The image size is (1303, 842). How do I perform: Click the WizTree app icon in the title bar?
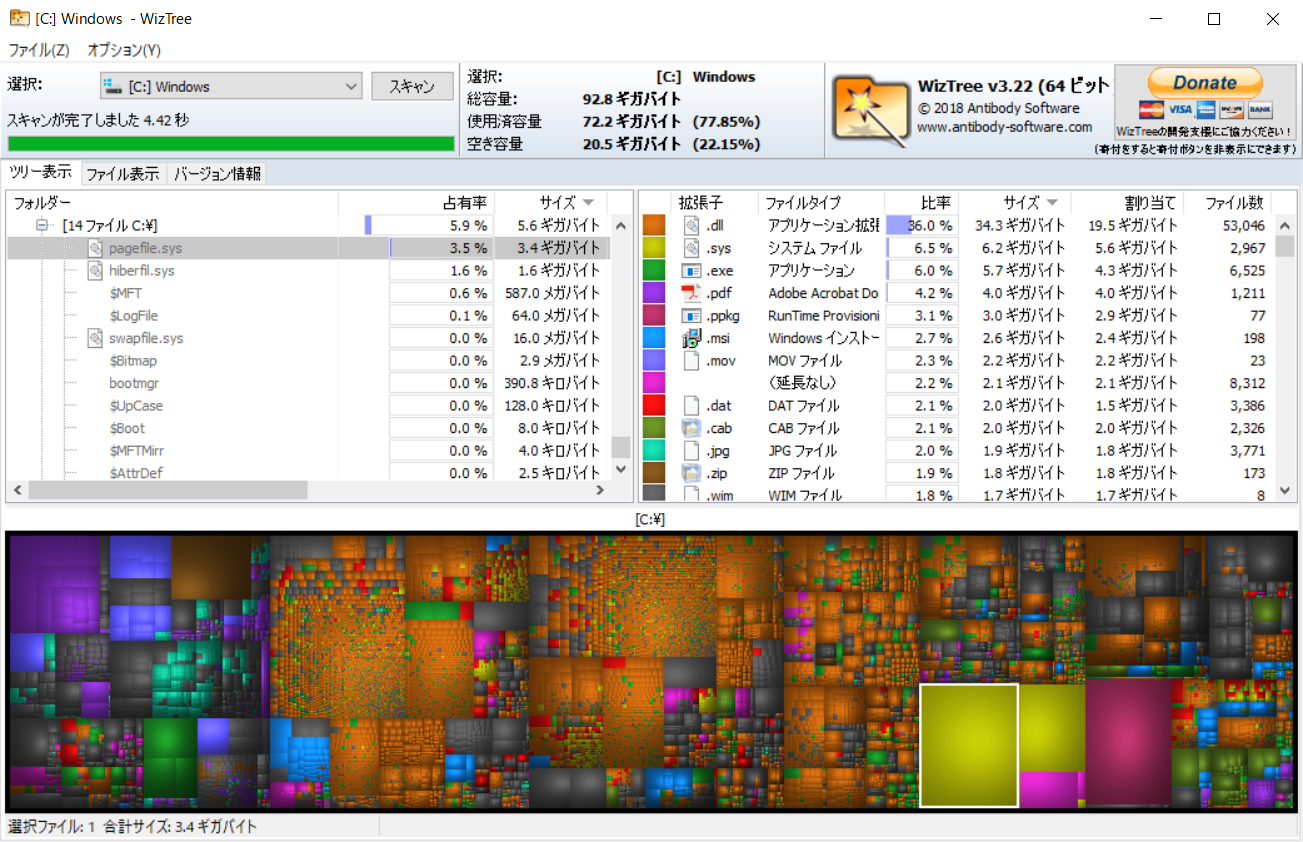point(19,19)
